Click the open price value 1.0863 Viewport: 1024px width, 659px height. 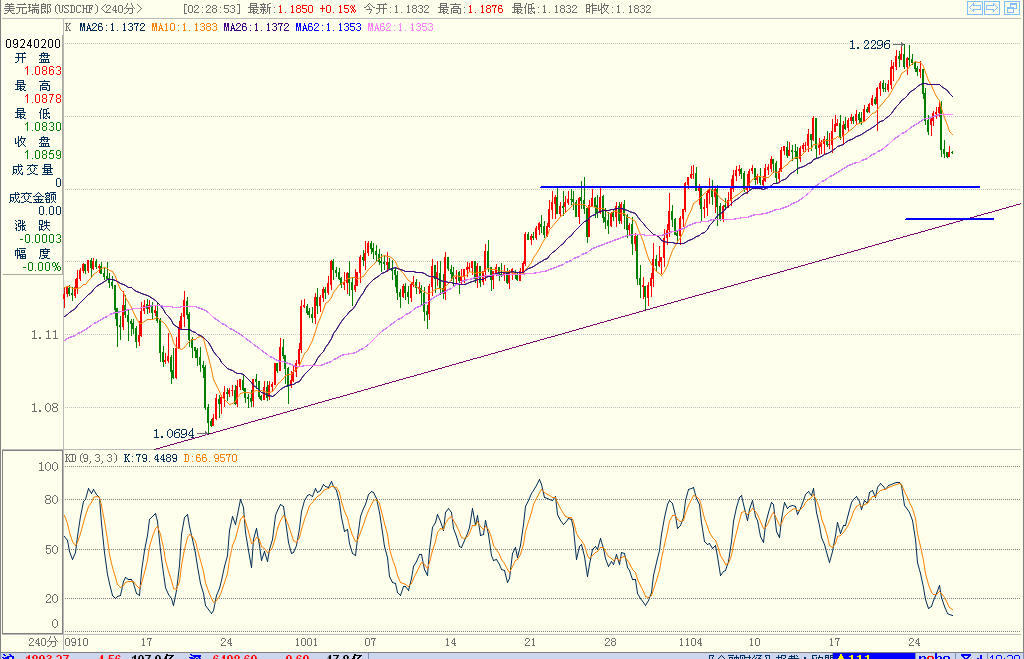coord(43,71)
